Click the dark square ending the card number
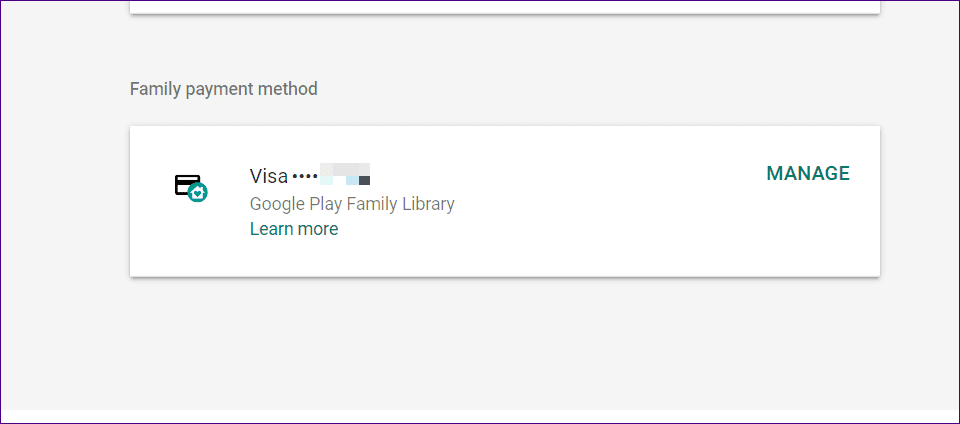This screenshot has width=960, height=424. pos(365,180)
